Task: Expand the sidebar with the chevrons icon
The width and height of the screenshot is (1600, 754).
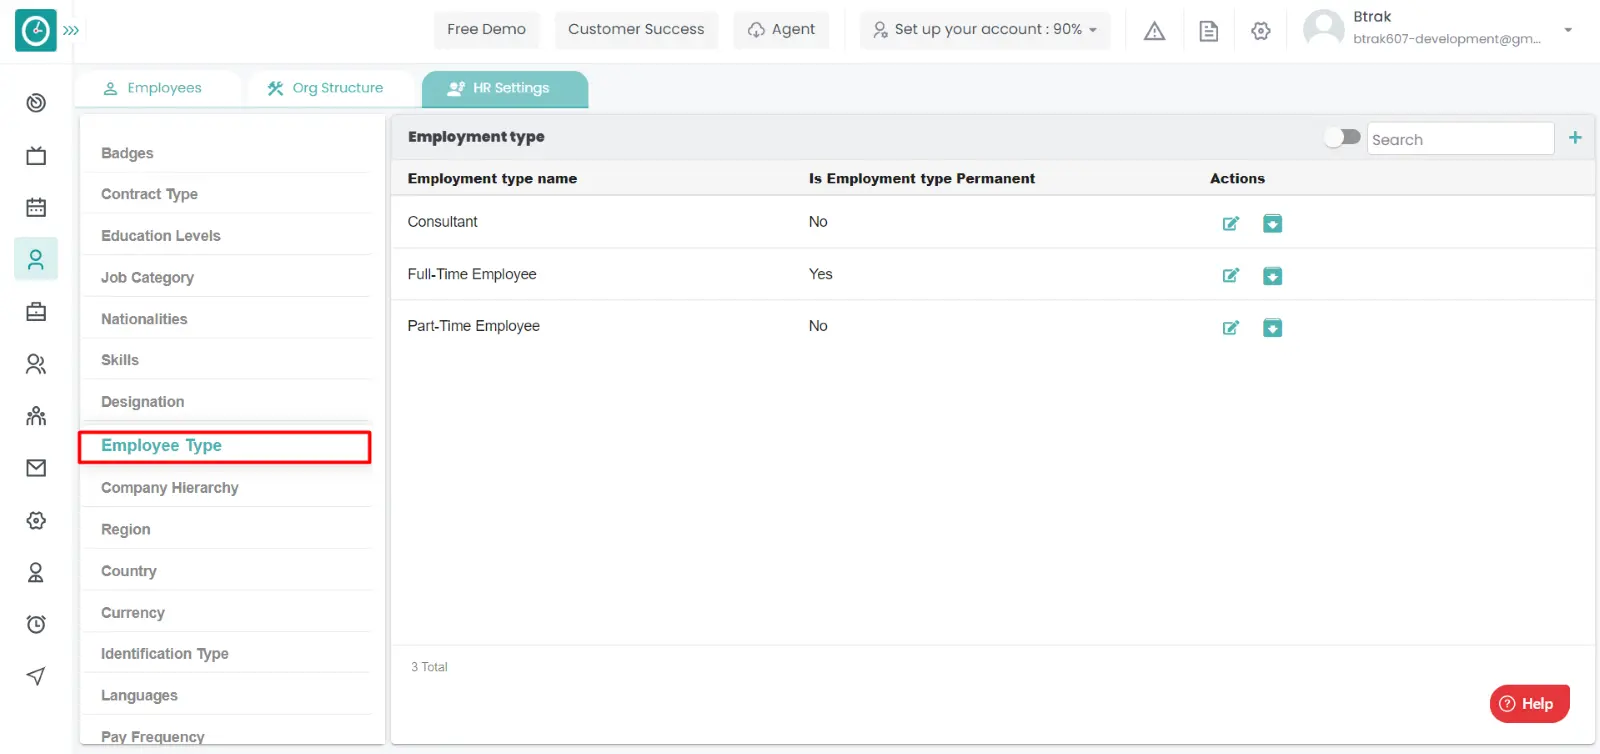Action: pyautogui.click(x=71, y=31)
